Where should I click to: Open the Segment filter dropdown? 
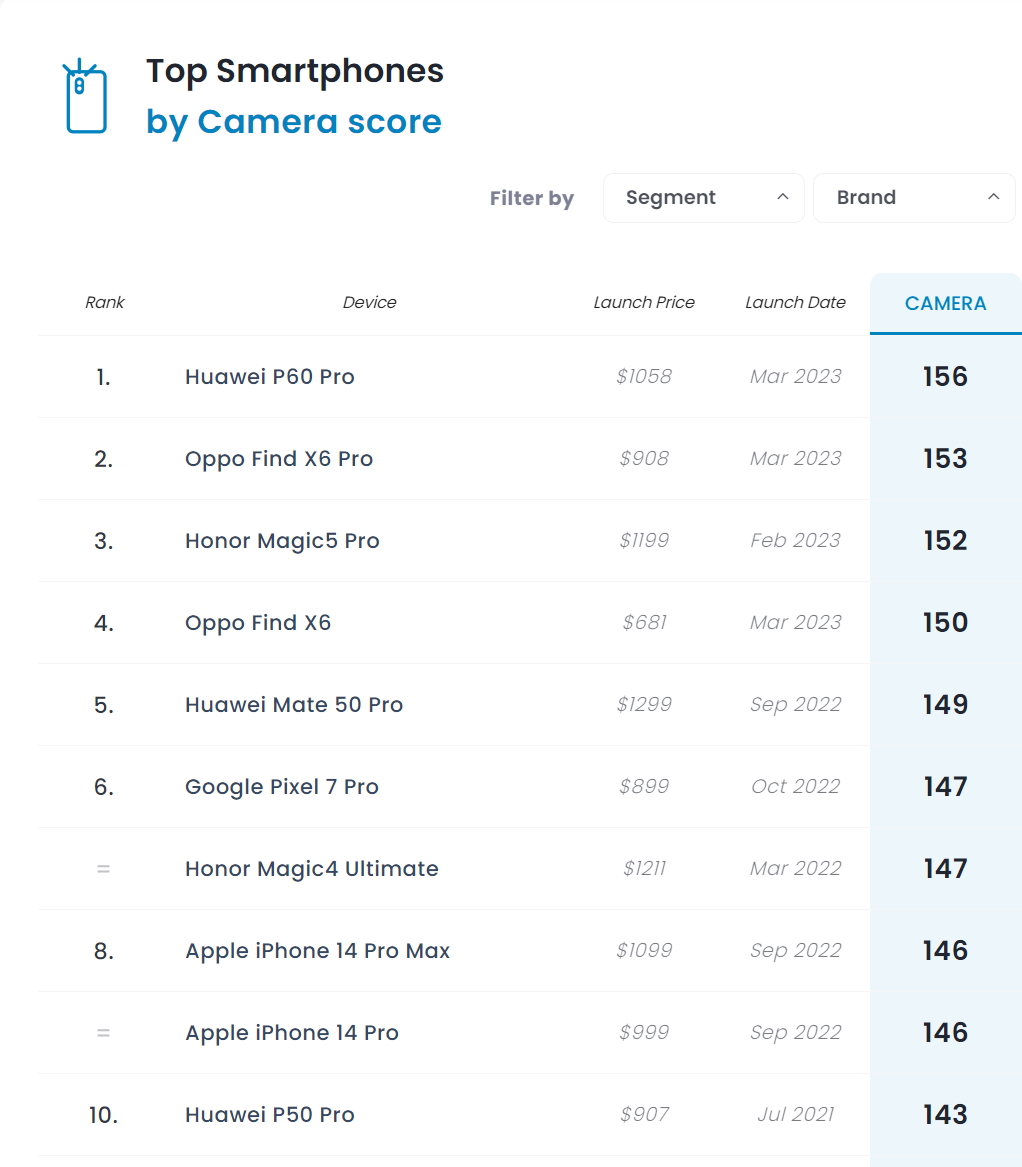click(703, 198)
